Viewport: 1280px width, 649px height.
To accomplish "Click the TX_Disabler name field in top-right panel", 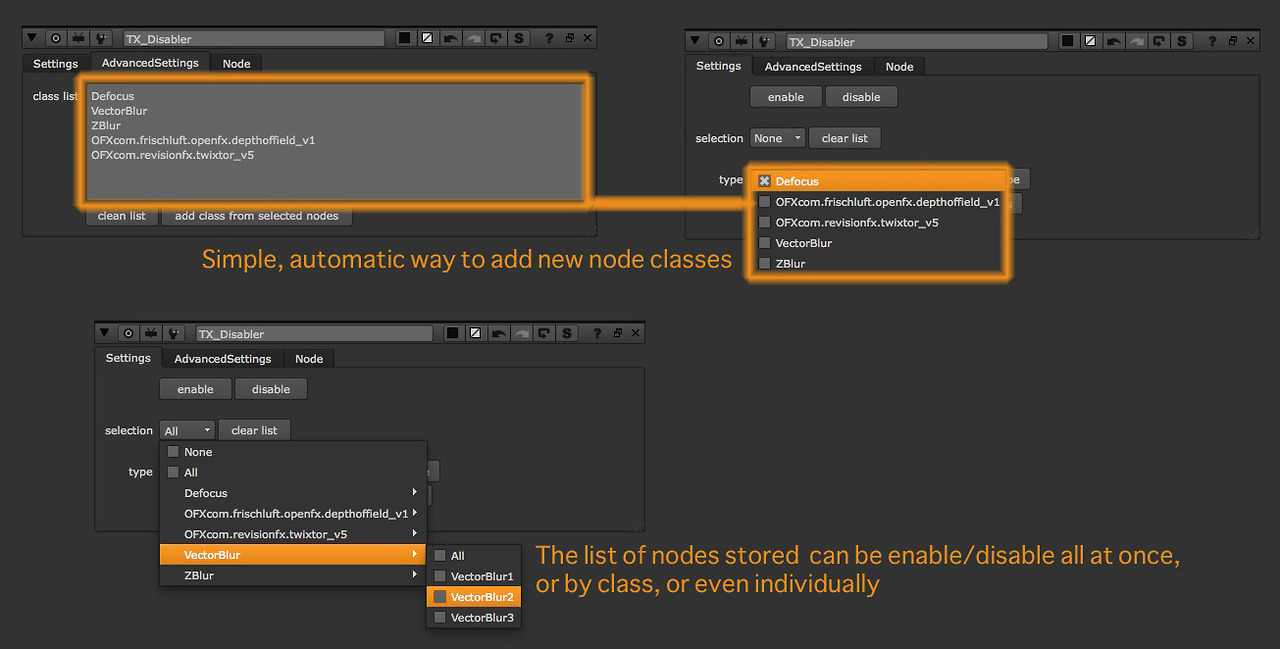I will tap(915, 41).
